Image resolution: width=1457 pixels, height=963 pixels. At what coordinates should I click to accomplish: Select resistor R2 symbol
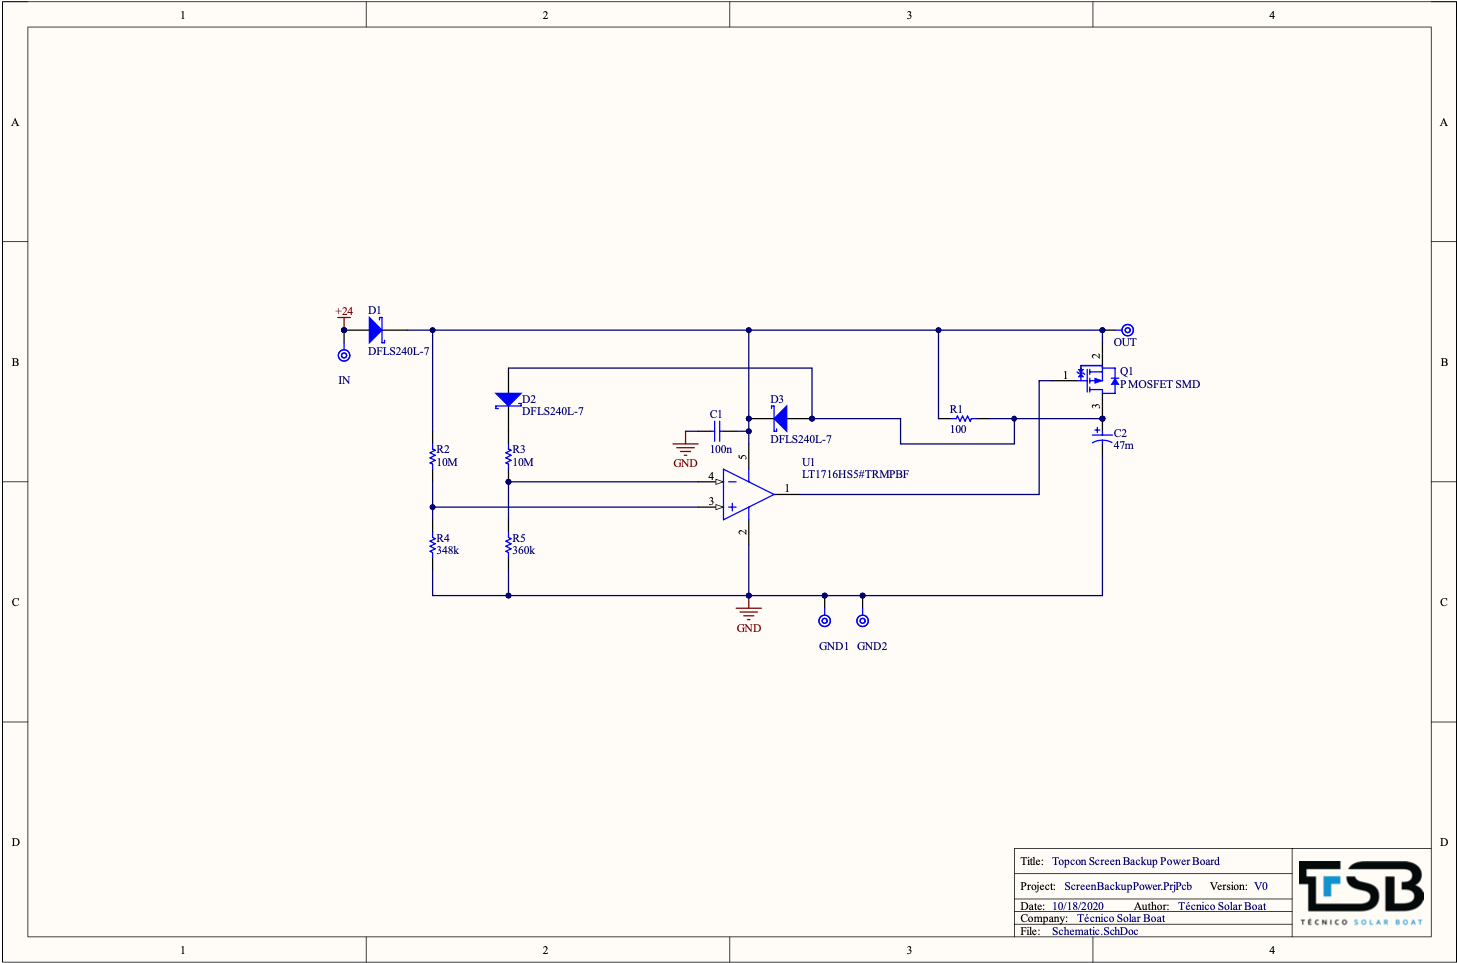click(432, 457)
